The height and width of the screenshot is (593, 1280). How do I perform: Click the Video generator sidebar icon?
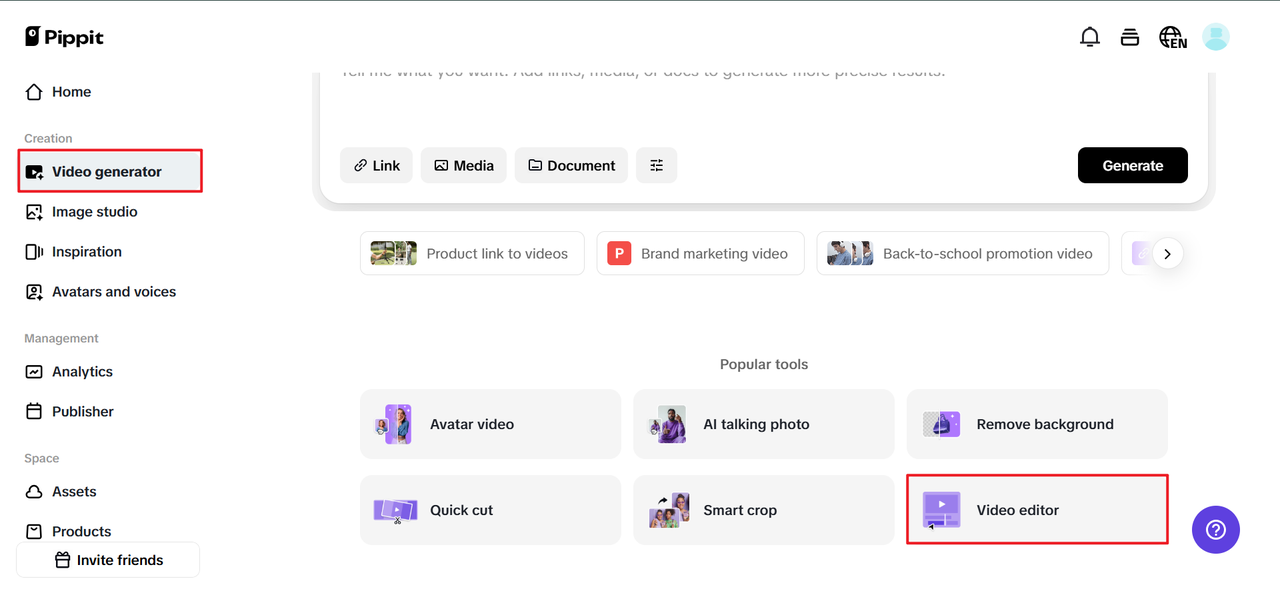pos(34,172)
